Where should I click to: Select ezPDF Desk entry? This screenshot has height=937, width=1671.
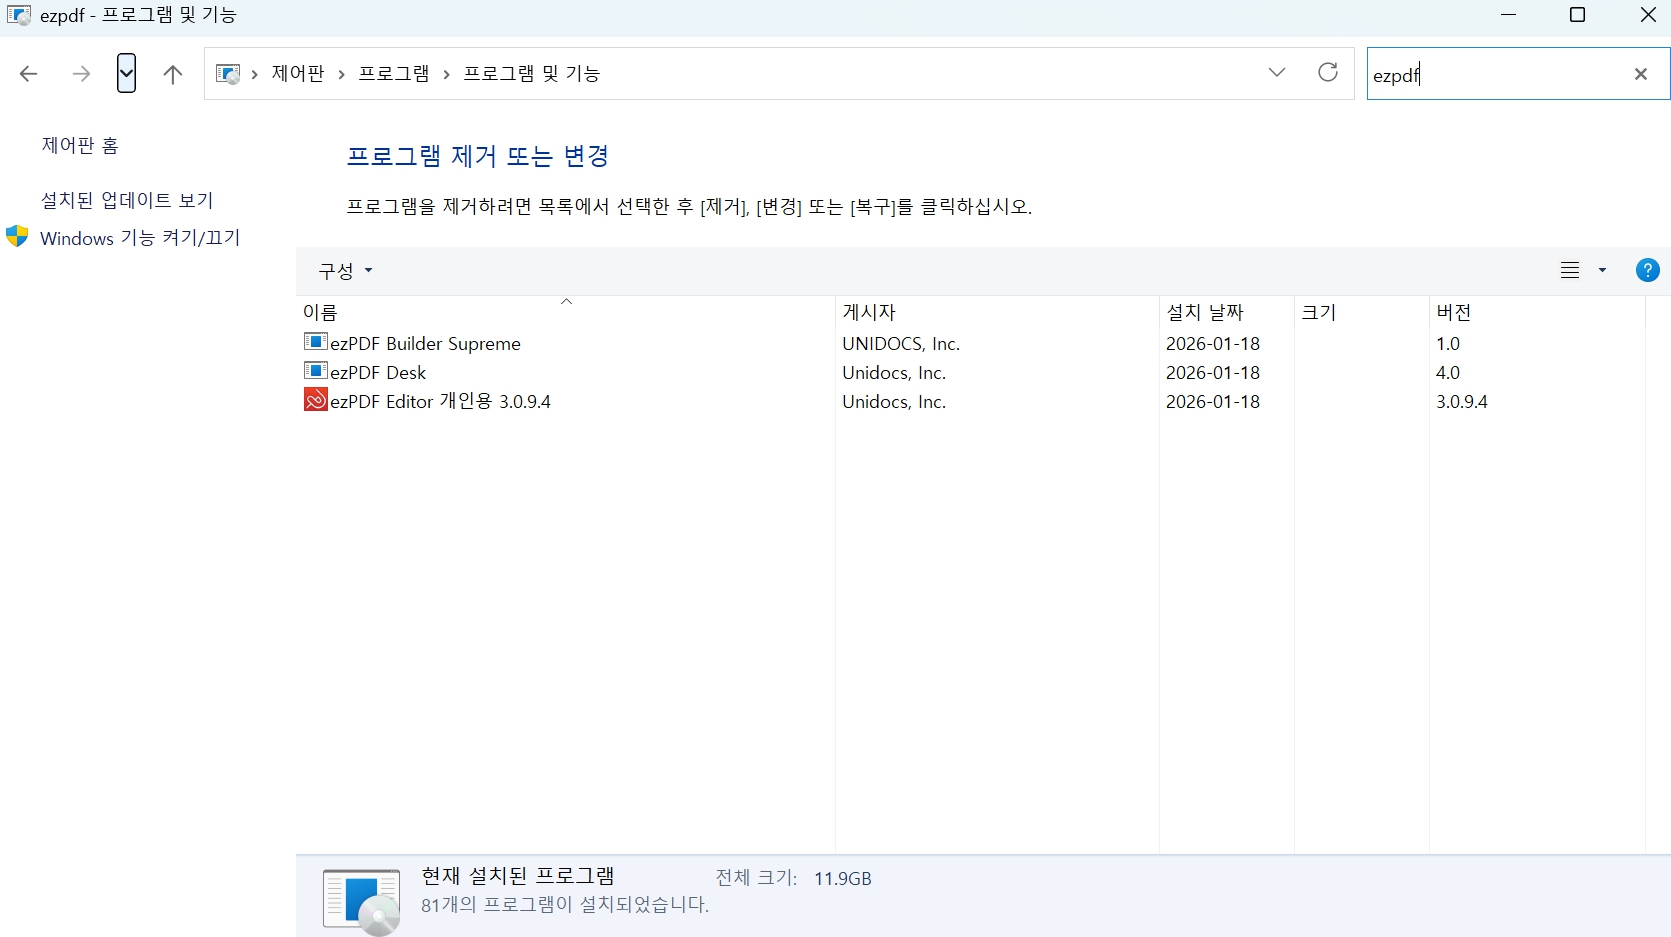point(378,372)
